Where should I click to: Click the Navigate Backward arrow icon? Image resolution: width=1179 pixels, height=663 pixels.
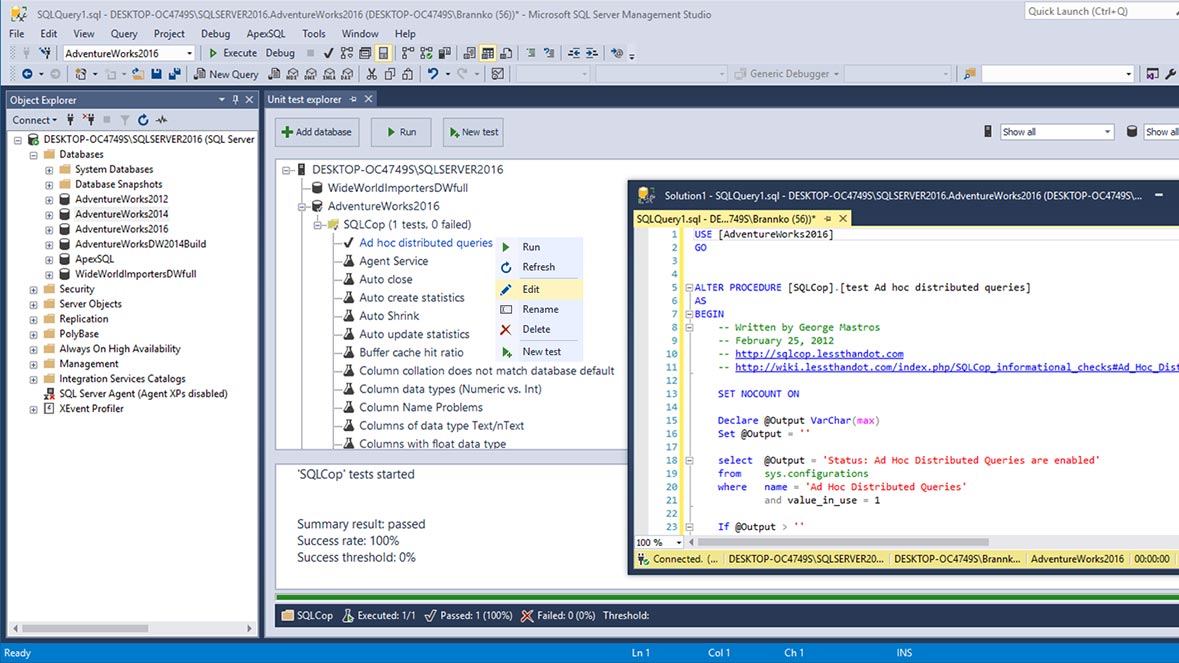[x=27, y=74]
